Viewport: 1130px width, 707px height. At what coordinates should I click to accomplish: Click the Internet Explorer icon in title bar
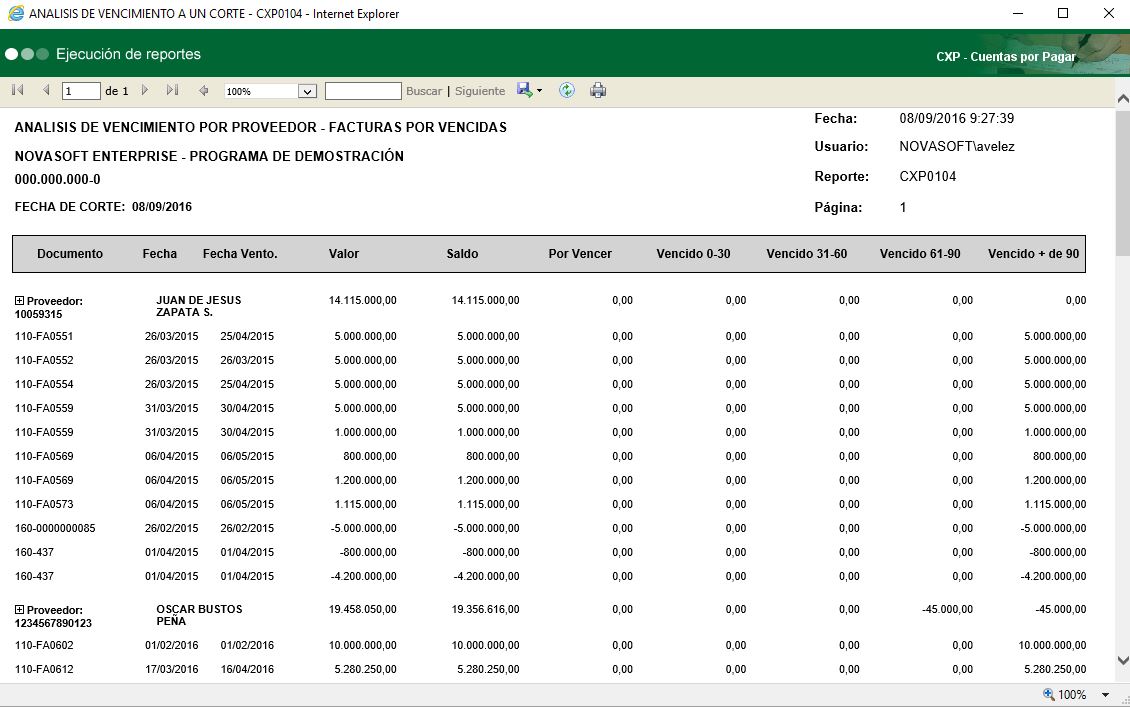point(15,14)
